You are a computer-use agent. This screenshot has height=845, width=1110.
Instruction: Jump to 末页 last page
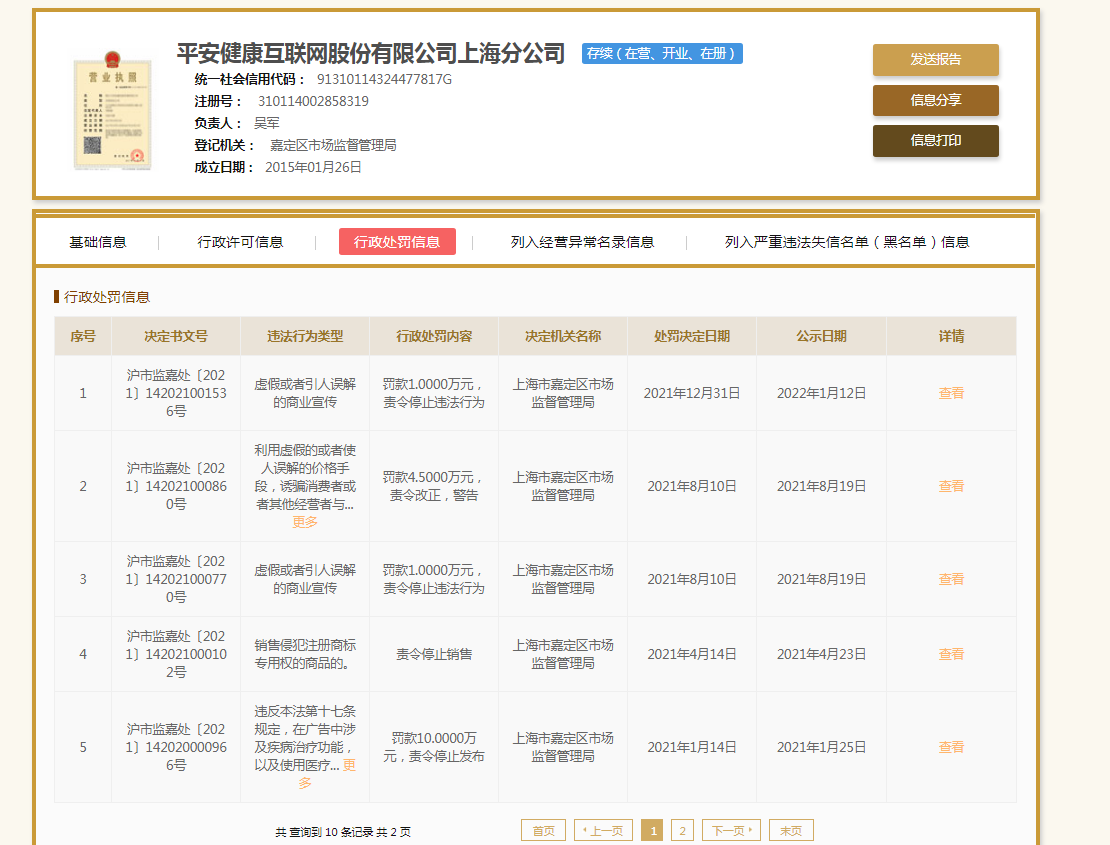(791, 831)
